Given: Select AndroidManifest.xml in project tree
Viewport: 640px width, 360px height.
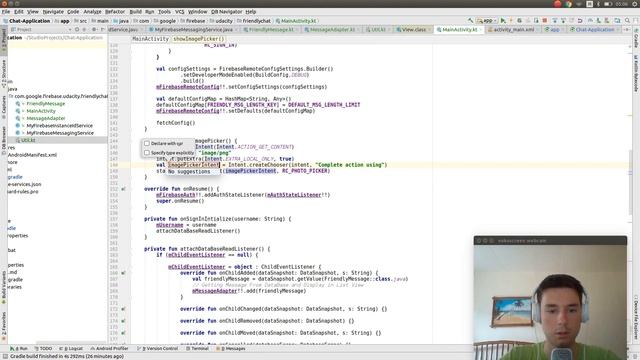Looking at the screenshot, I should point(32,155).
